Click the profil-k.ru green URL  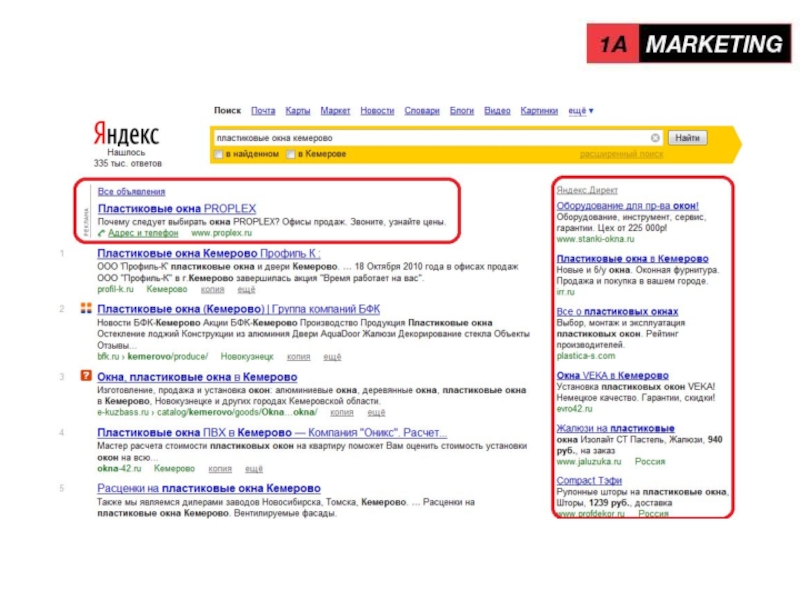coord(115,289)
